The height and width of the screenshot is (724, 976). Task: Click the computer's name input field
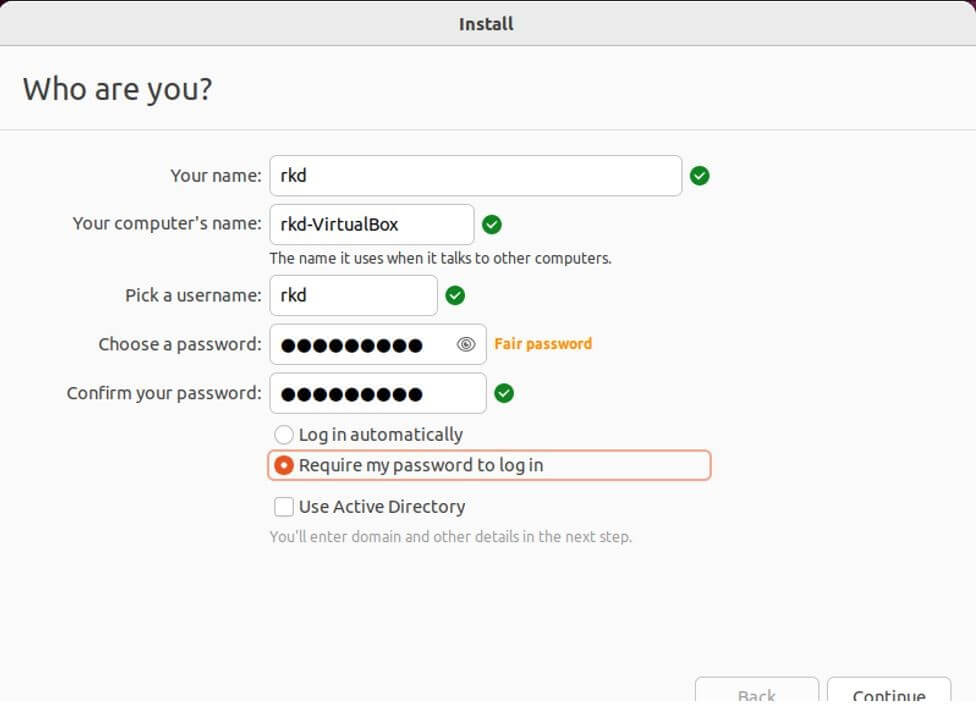pyautogui.click(x=371, y=225)
